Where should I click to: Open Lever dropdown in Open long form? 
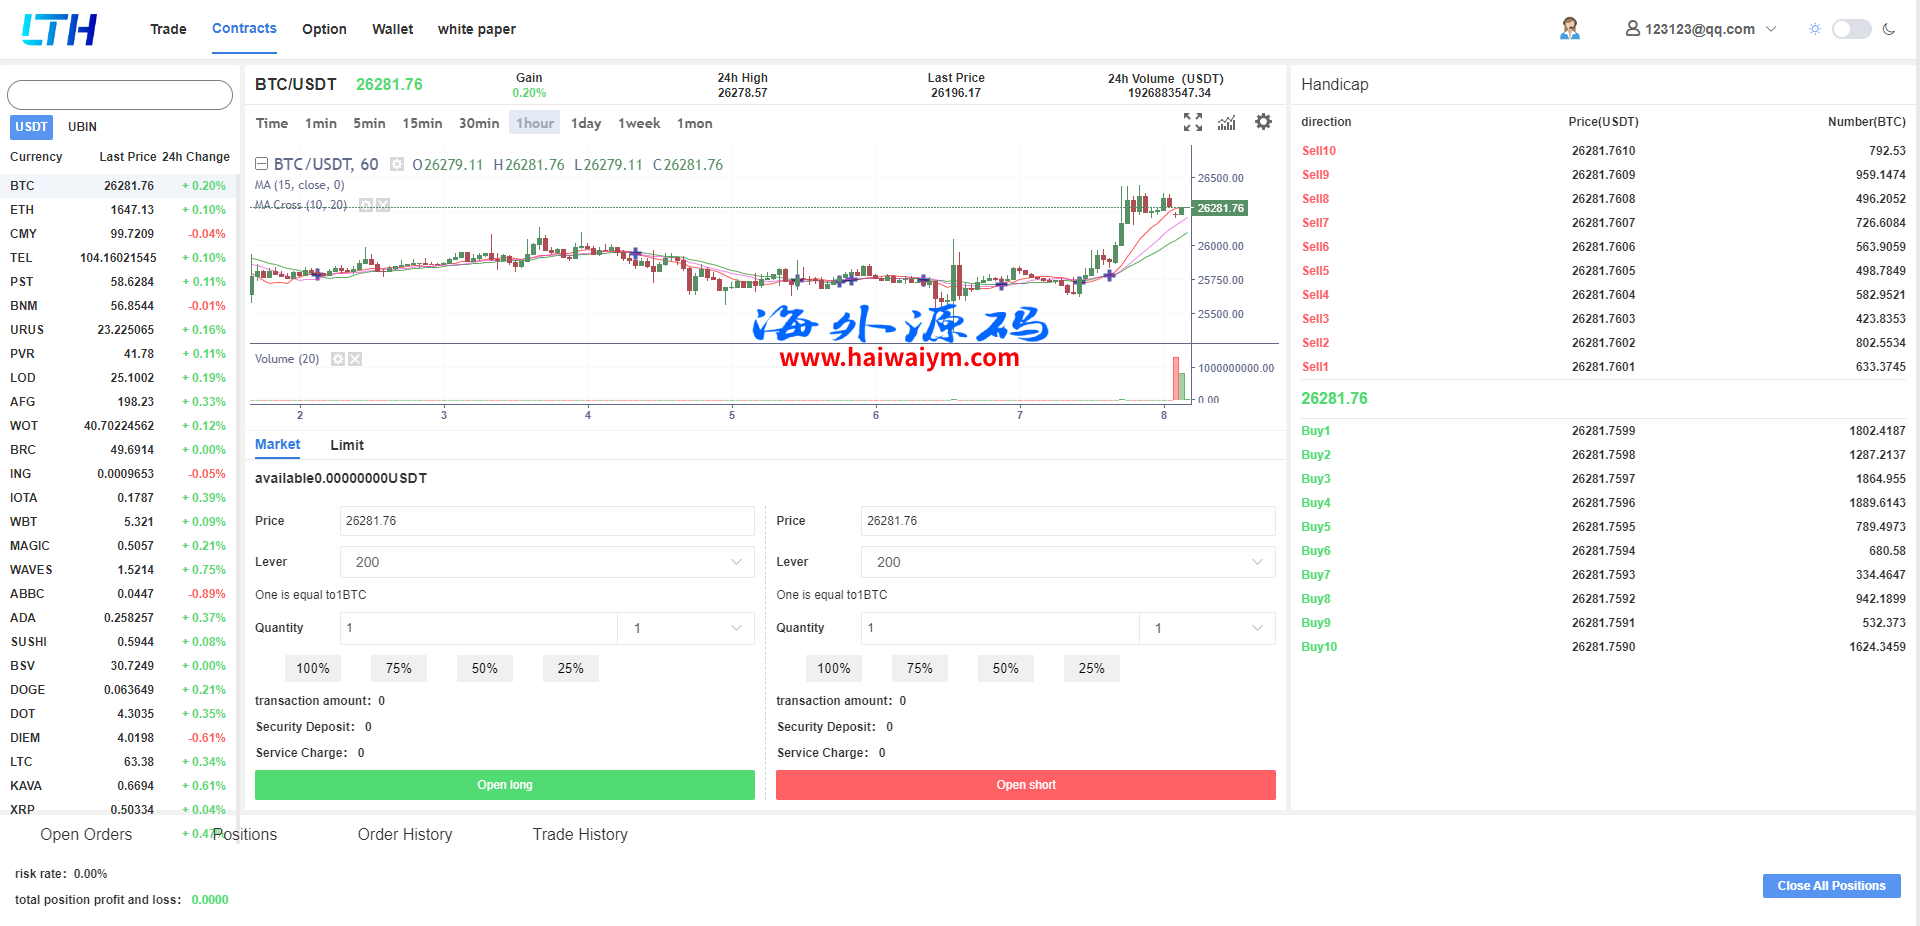[x=547, y=562]
